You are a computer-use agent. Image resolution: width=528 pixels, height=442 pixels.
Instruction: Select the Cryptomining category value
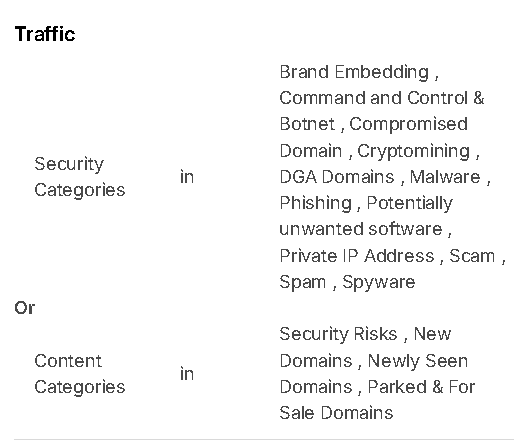pos(414,151)
